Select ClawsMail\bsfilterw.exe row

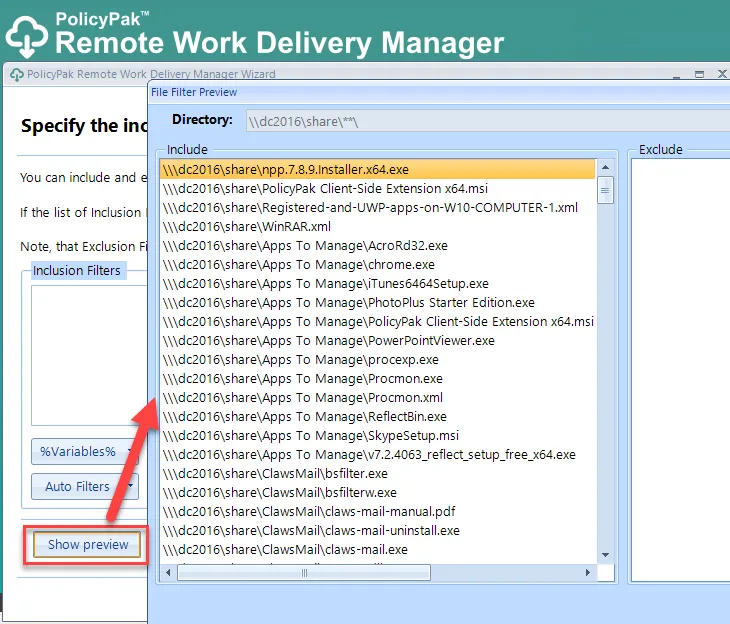pyautogui.click(x=378, y=493)
